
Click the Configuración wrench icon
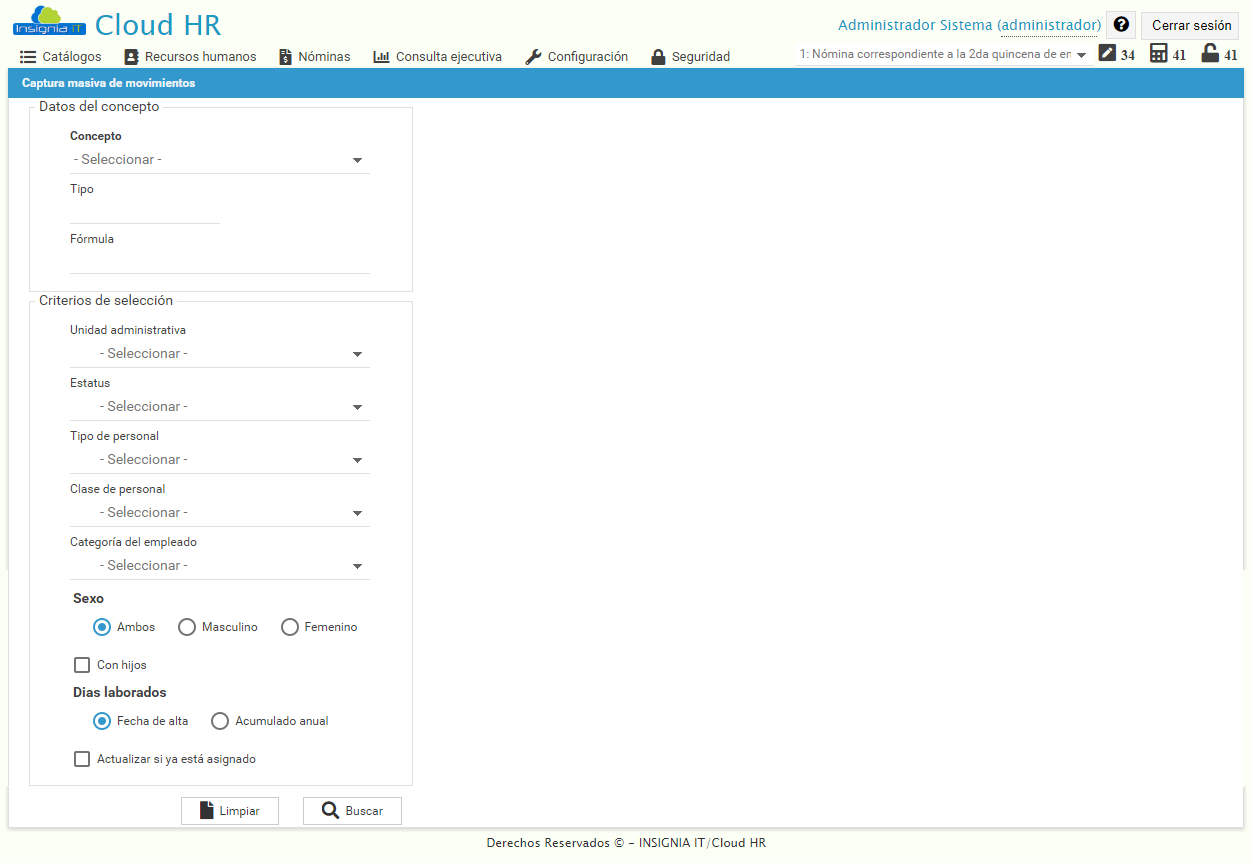[x=531, y=57]
